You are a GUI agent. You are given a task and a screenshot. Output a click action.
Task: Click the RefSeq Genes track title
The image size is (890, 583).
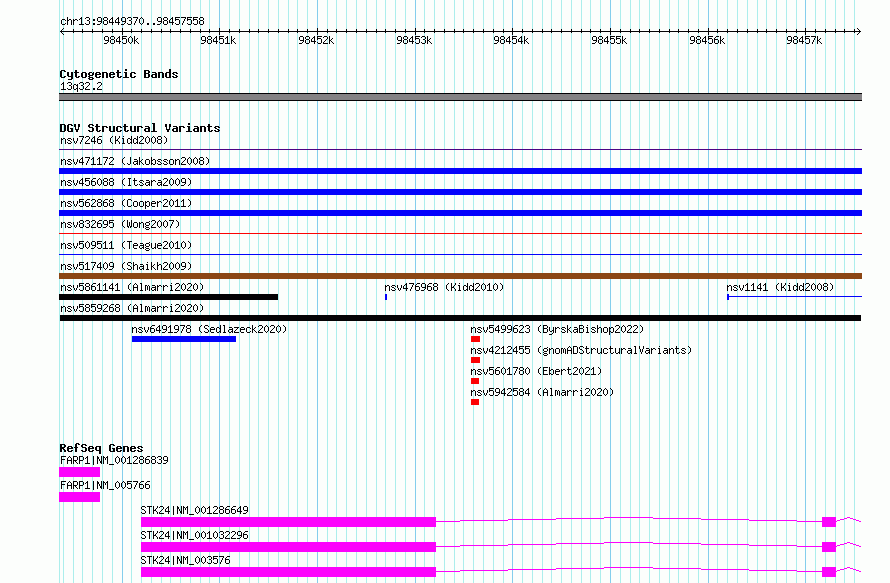[x=101, y=448]
